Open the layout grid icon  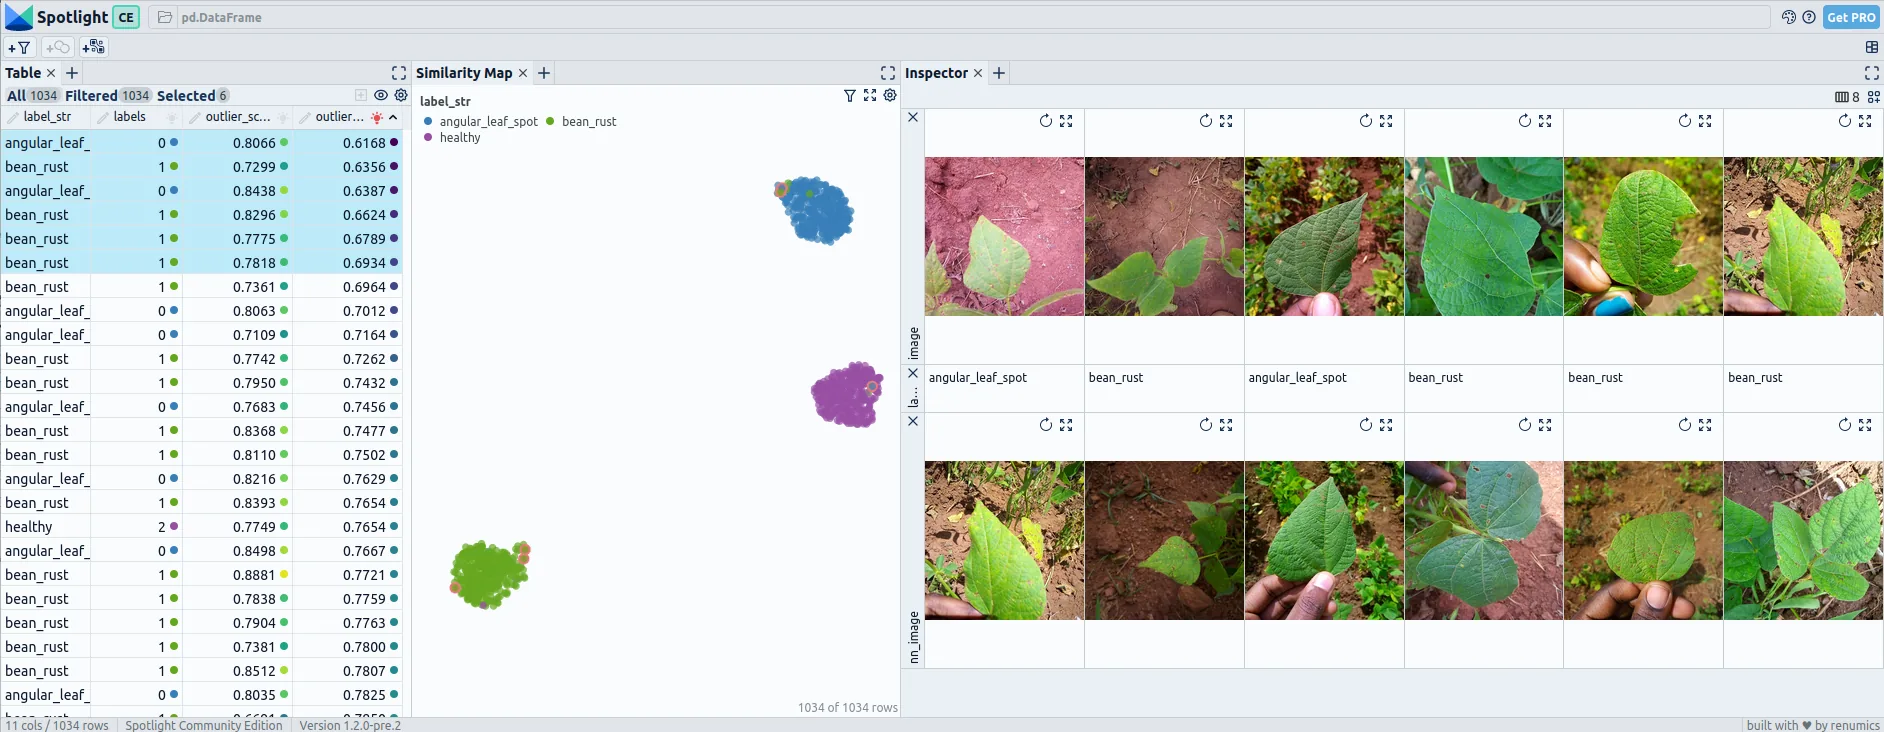pyautogui.click(x=1872, y=47)
